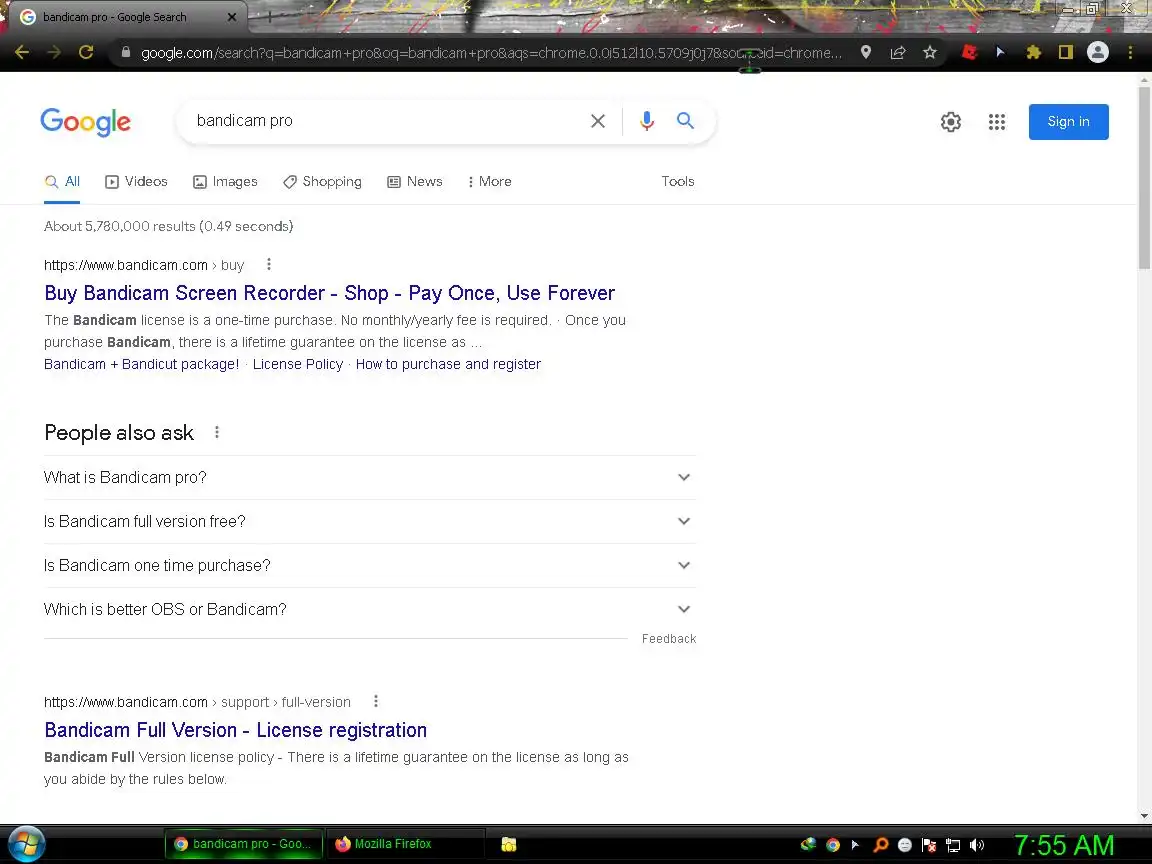Switch to Shopping results tab
Image resolution: width=1152 pixels, height=864 pixels.
[x=323, y=181]
